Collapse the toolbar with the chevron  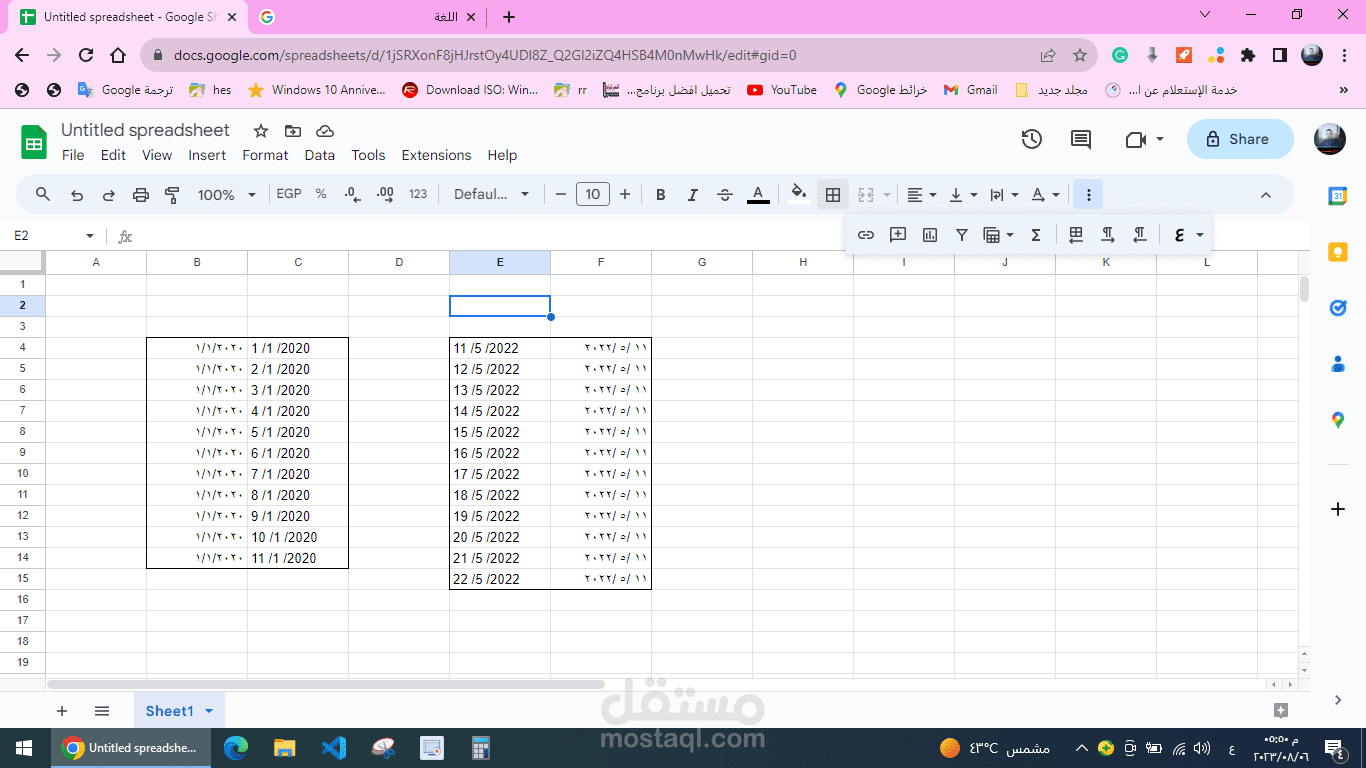[x=1265, y=194]
